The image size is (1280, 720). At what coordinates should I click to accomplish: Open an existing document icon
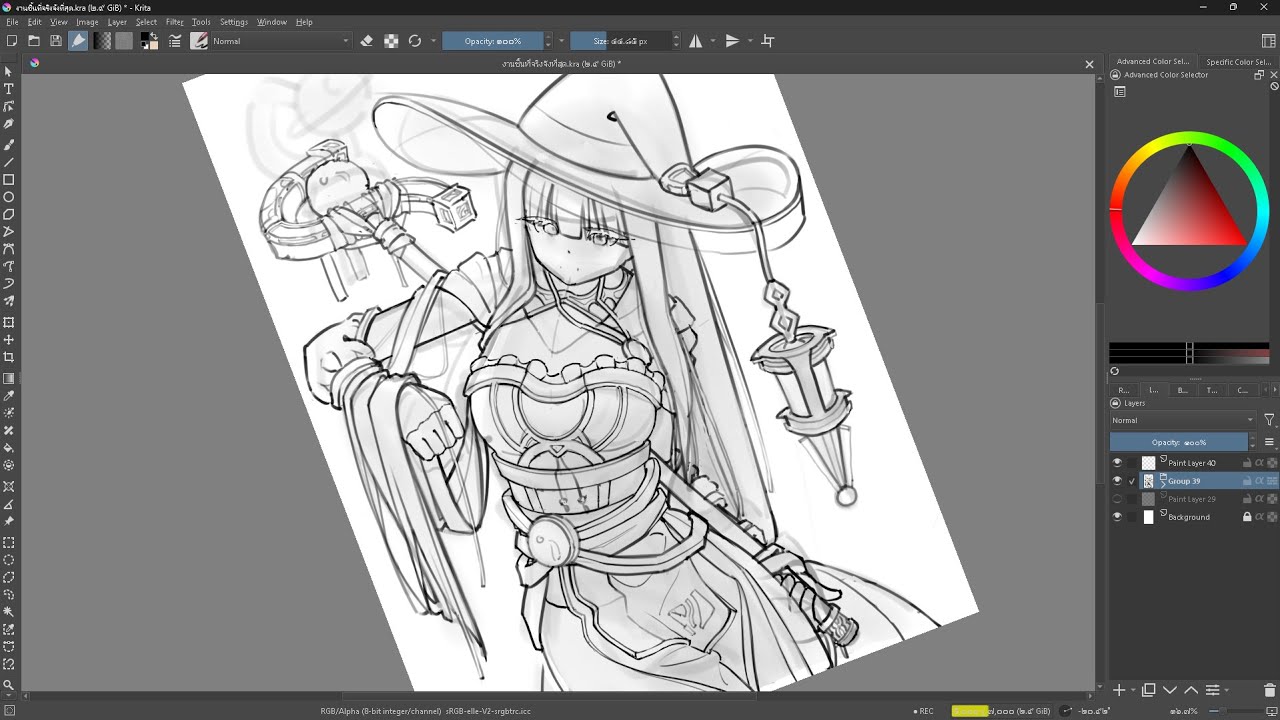[34, 41]
